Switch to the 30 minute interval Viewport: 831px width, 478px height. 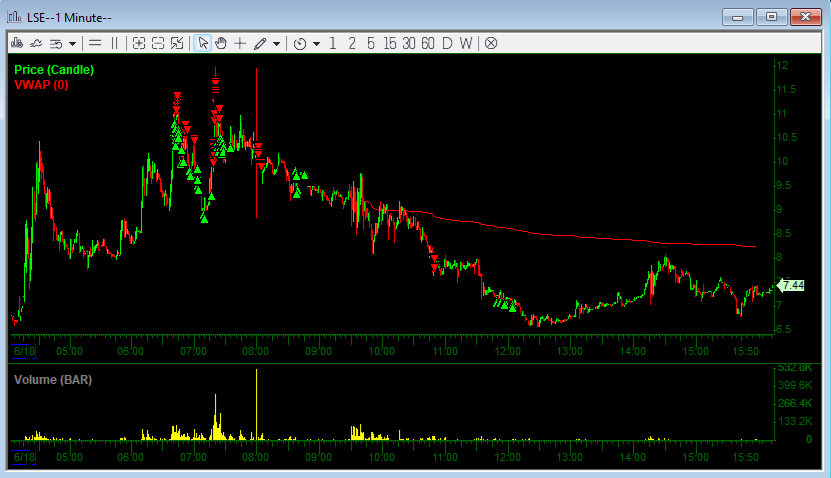click(x=409, y=43)
